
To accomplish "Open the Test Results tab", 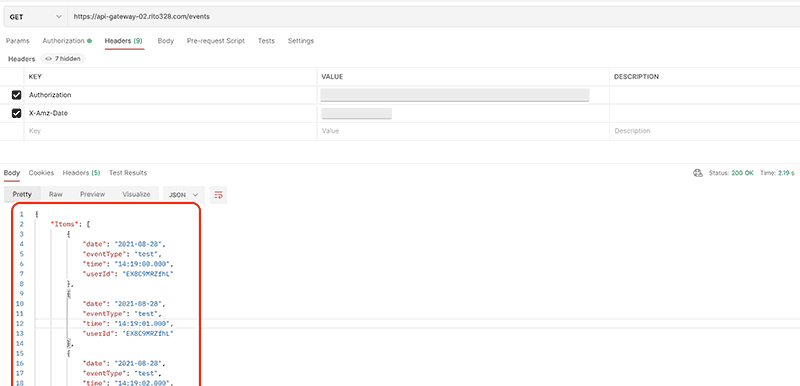I will (128, 173).
